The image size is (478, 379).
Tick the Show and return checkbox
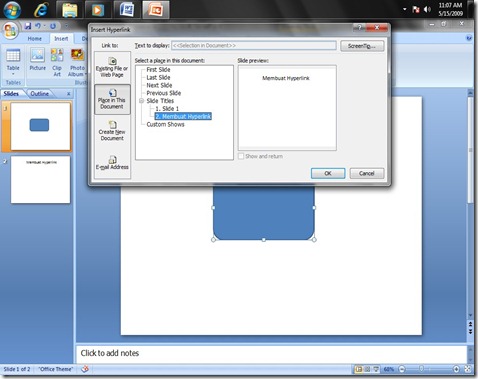(241, 156)
